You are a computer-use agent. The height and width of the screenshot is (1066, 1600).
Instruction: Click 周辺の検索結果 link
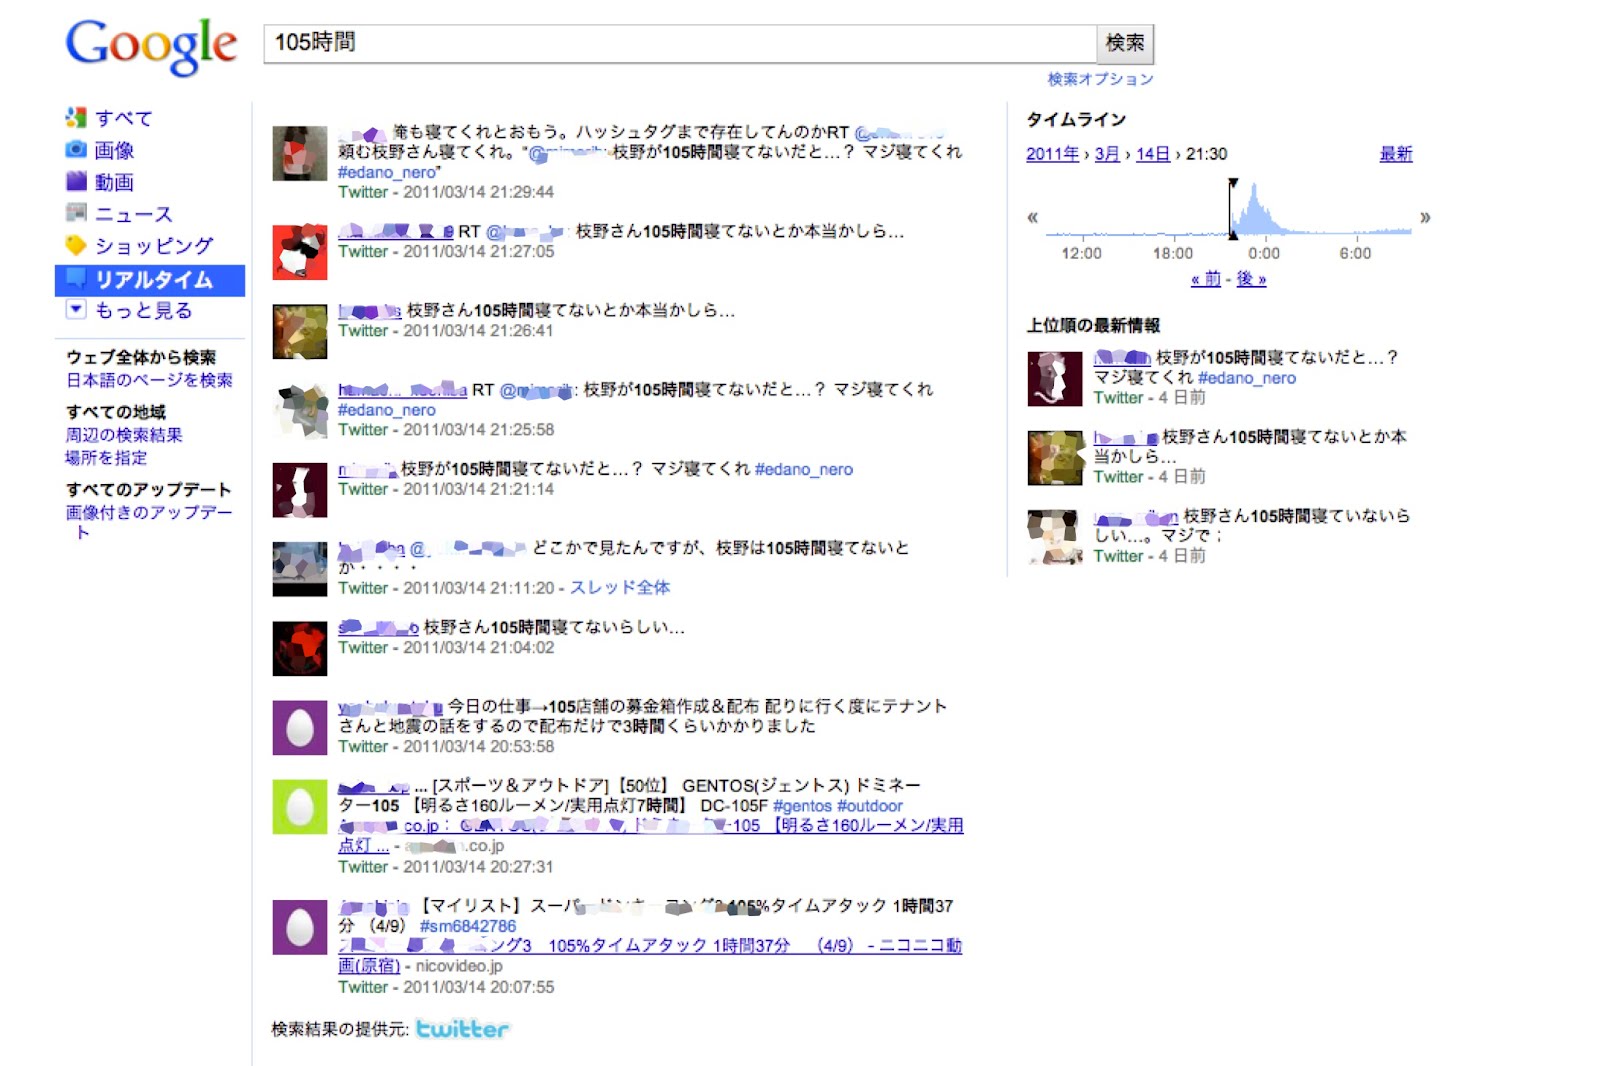(124, 435)
